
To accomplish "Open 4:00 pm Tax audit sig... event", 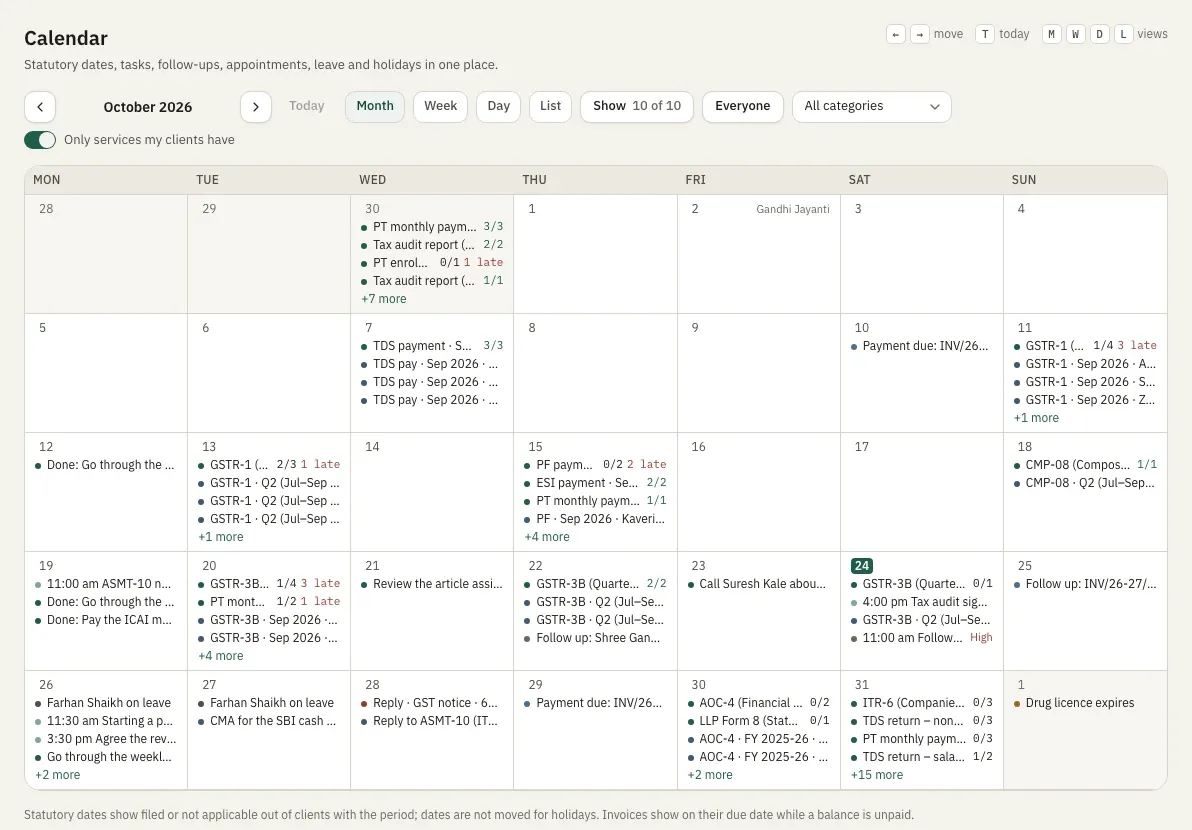I will (921, 602).
